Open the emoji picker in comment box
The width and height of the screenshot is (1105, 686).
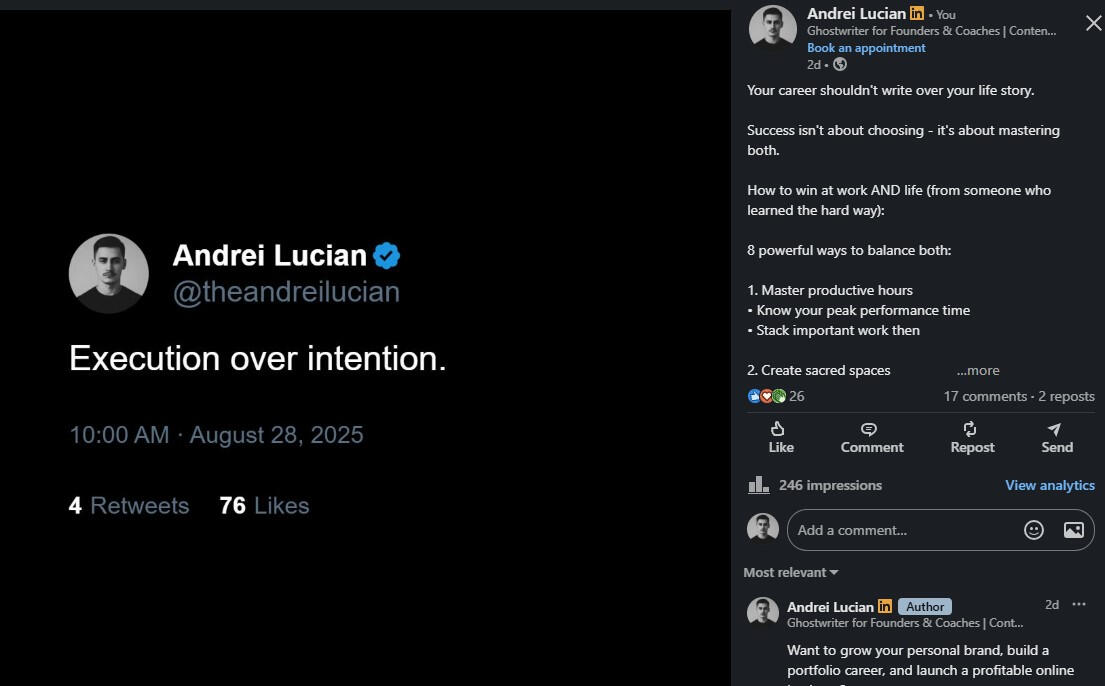point(1034,530)
